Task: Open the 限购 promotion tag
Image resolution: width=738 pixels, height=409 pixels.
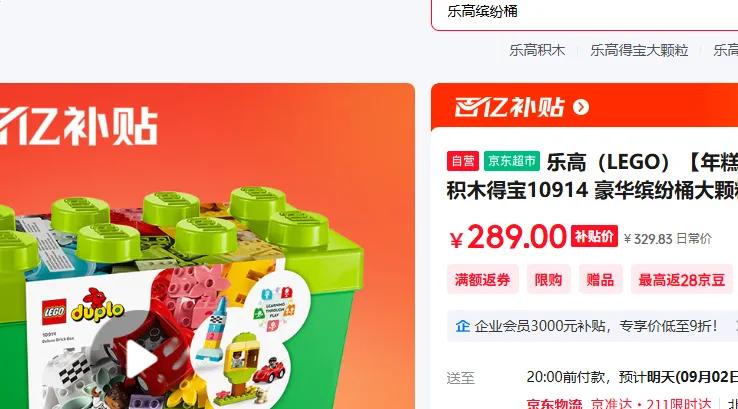Action: (548, 280)
